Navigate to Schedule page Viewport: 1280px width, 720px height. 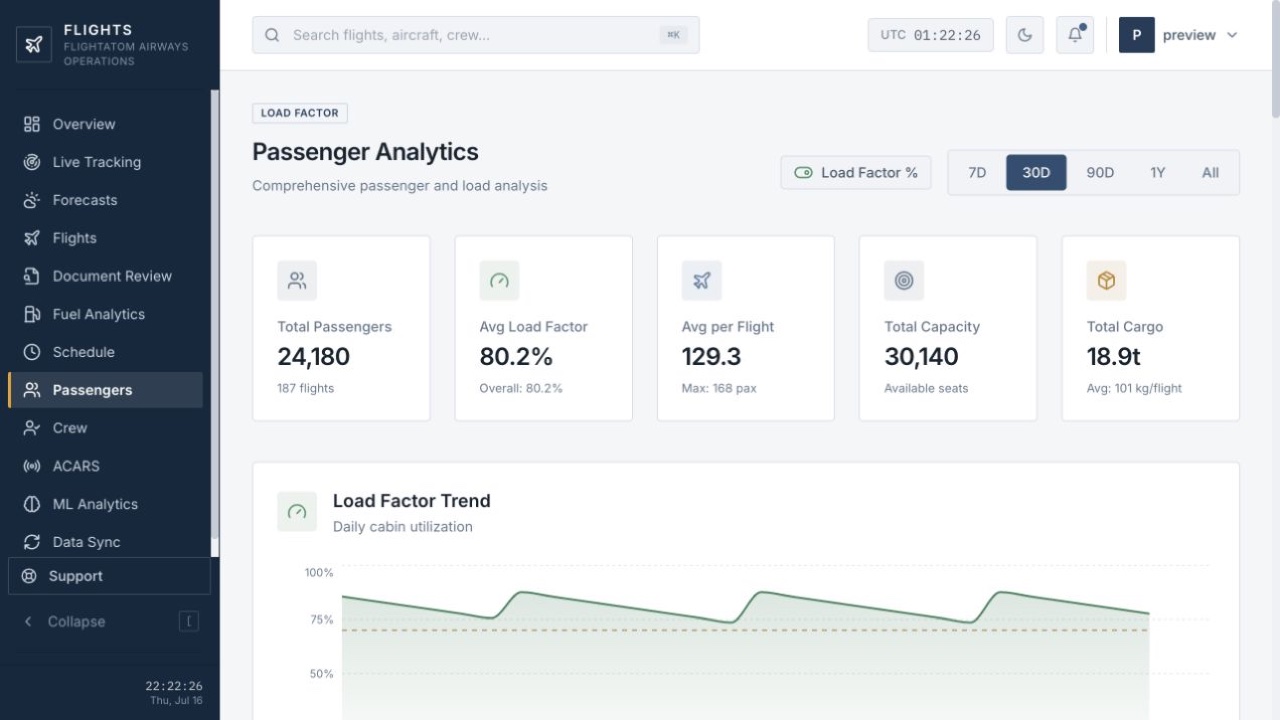(105, 352)
